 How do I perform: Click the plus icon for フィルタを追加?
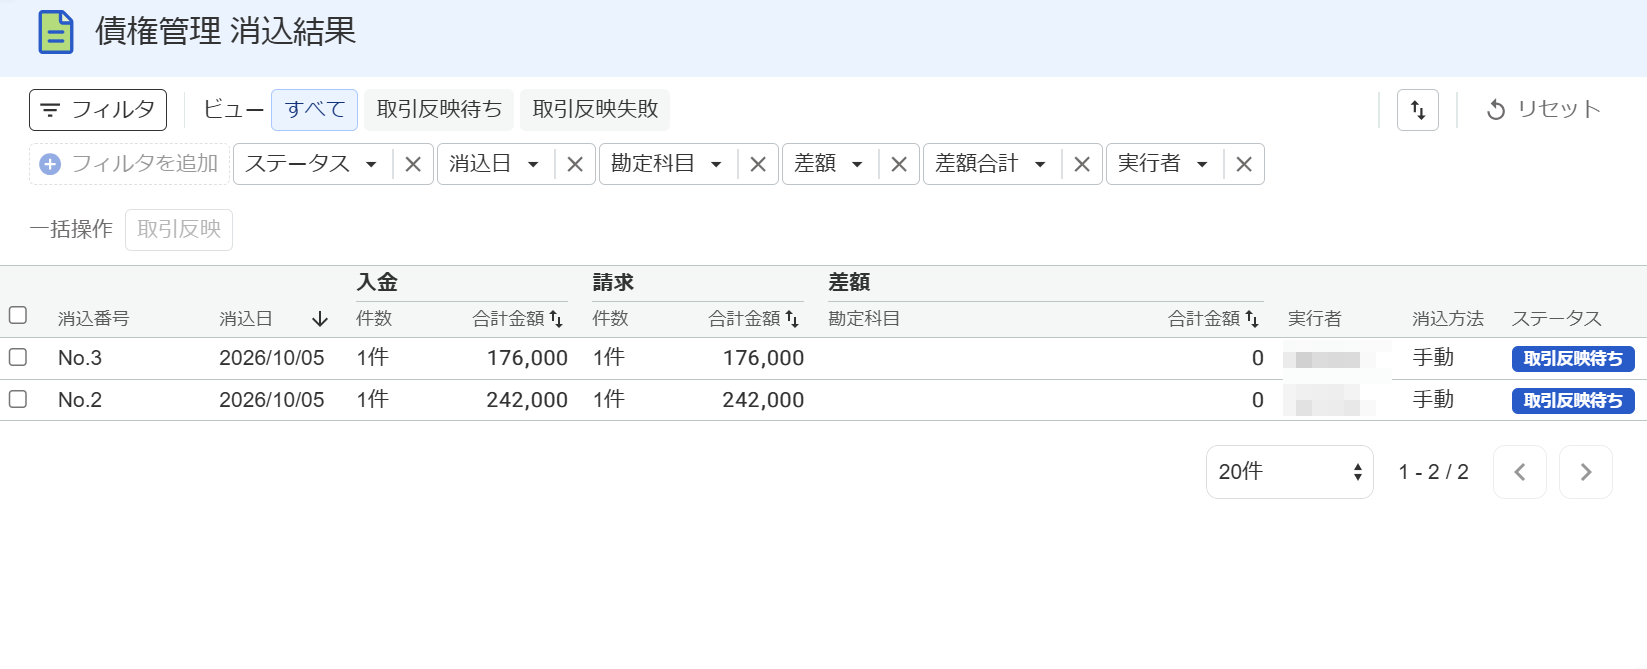pos(50,164)
